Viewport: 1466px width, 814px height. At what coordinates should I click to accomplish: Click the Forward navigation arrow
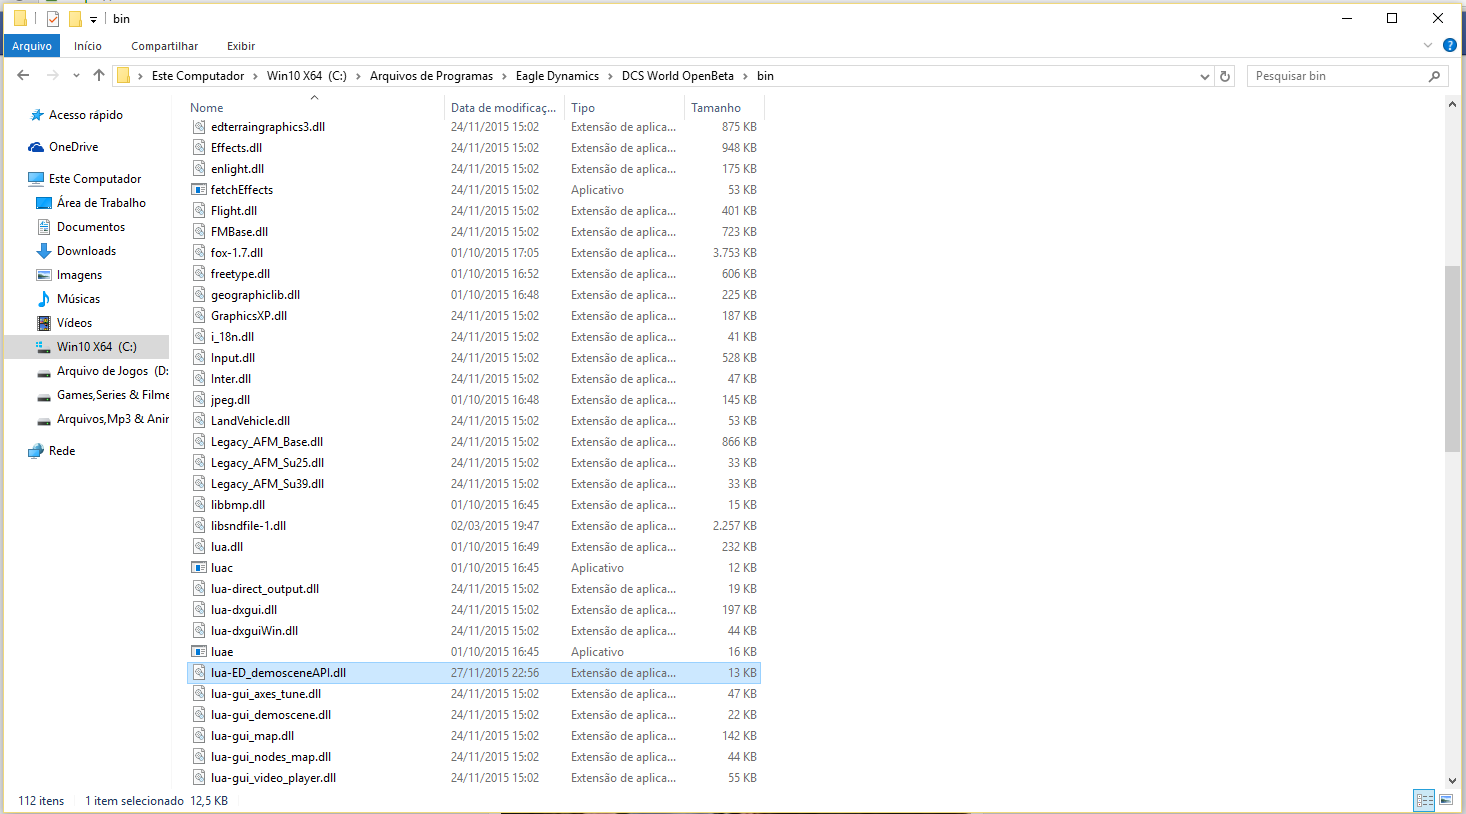[53, 75]
